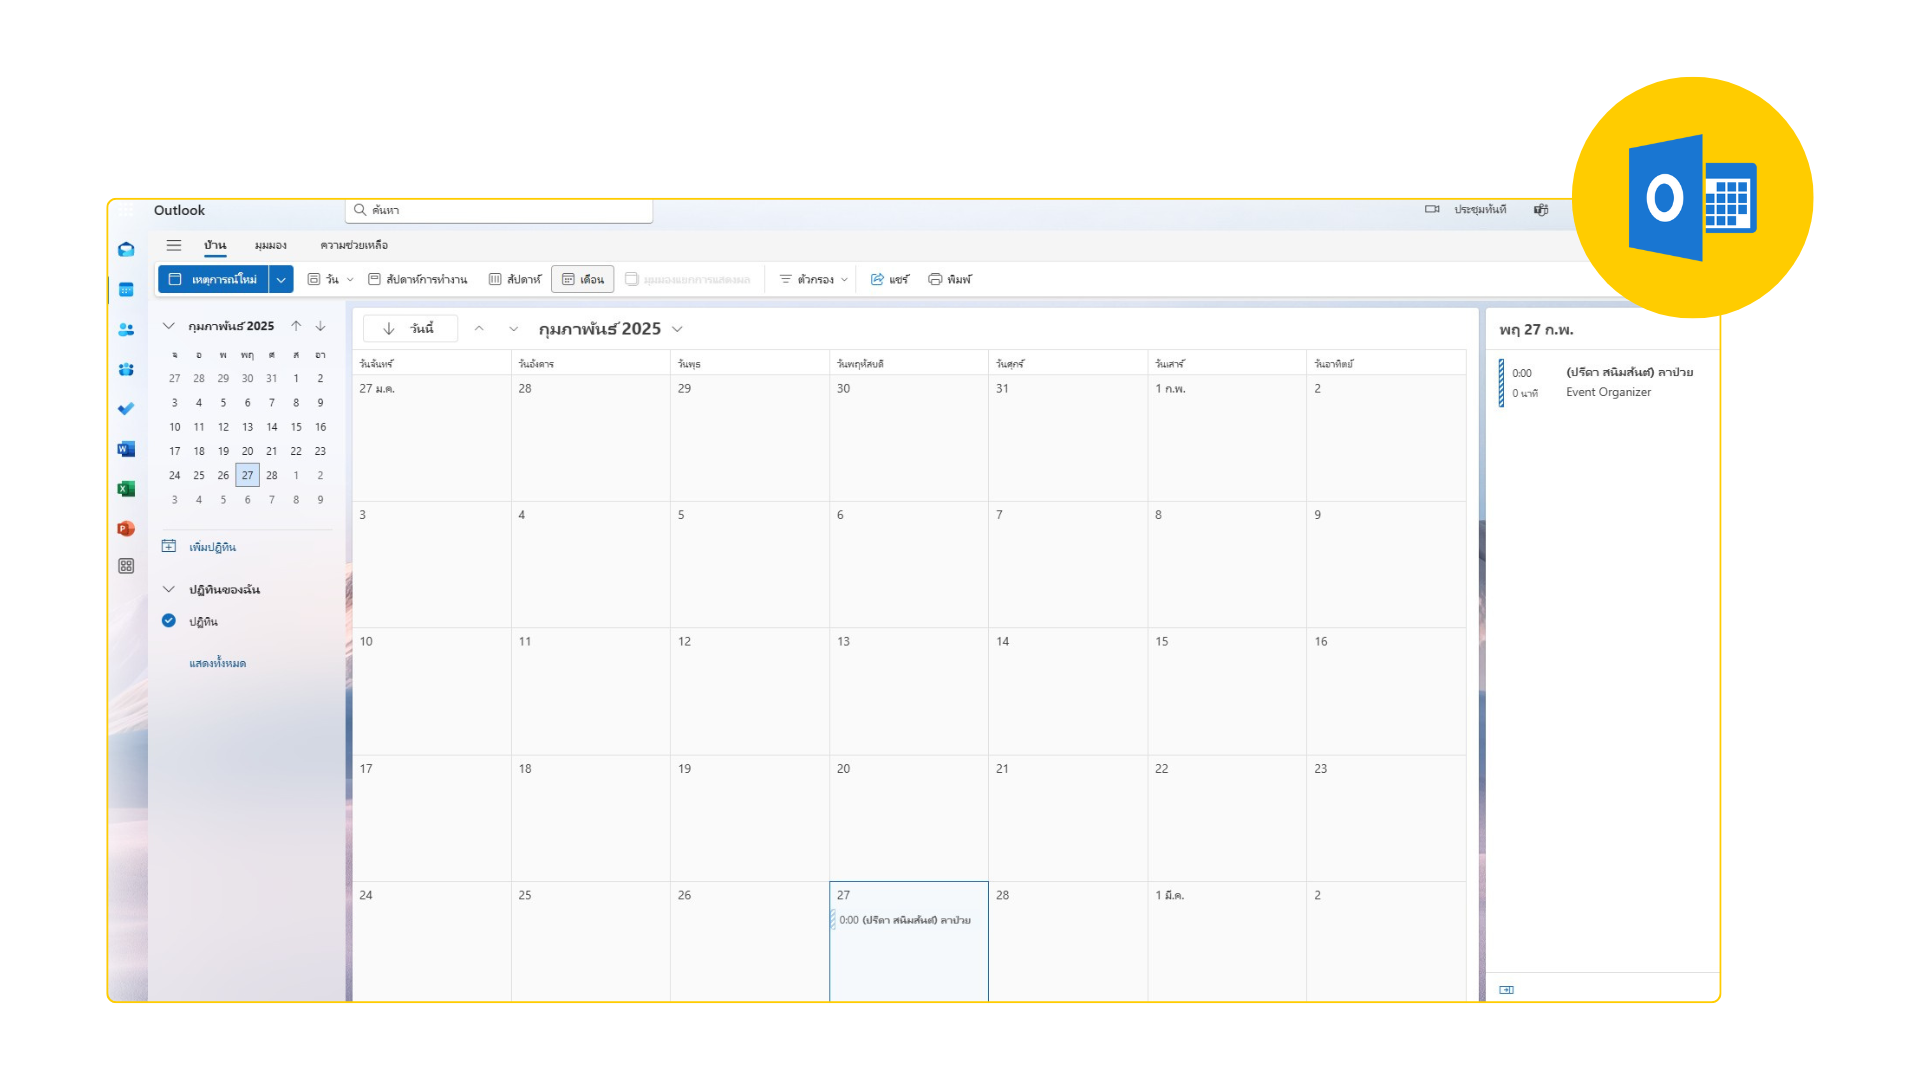Click the New event (เหตุการณ์ใหม่) button
The width and height of the screenshot is (1920, 1080).
pyautogui.click(x=213, y=280)
